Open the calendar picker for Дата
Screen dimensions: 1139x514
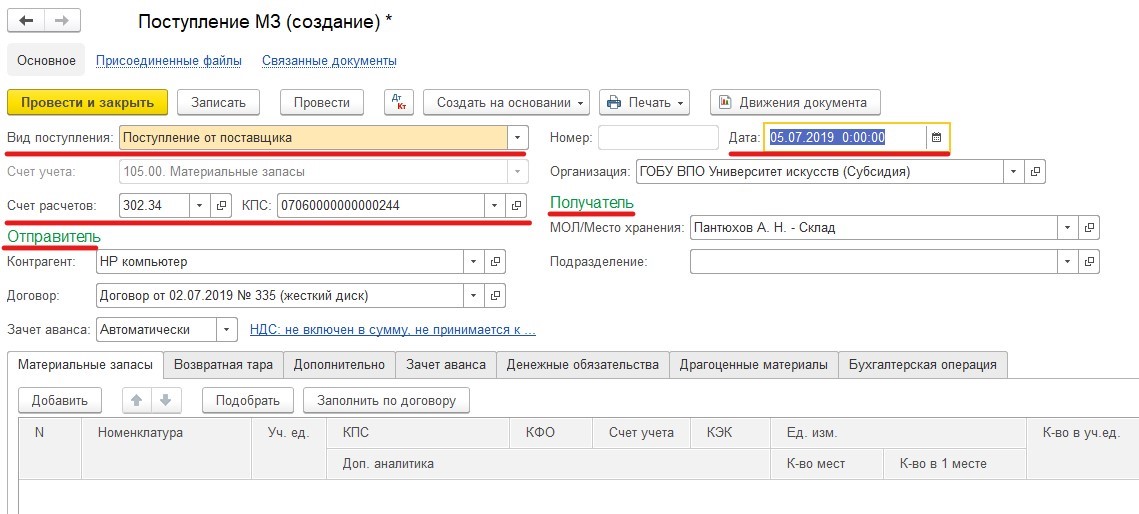pos(936,138)
